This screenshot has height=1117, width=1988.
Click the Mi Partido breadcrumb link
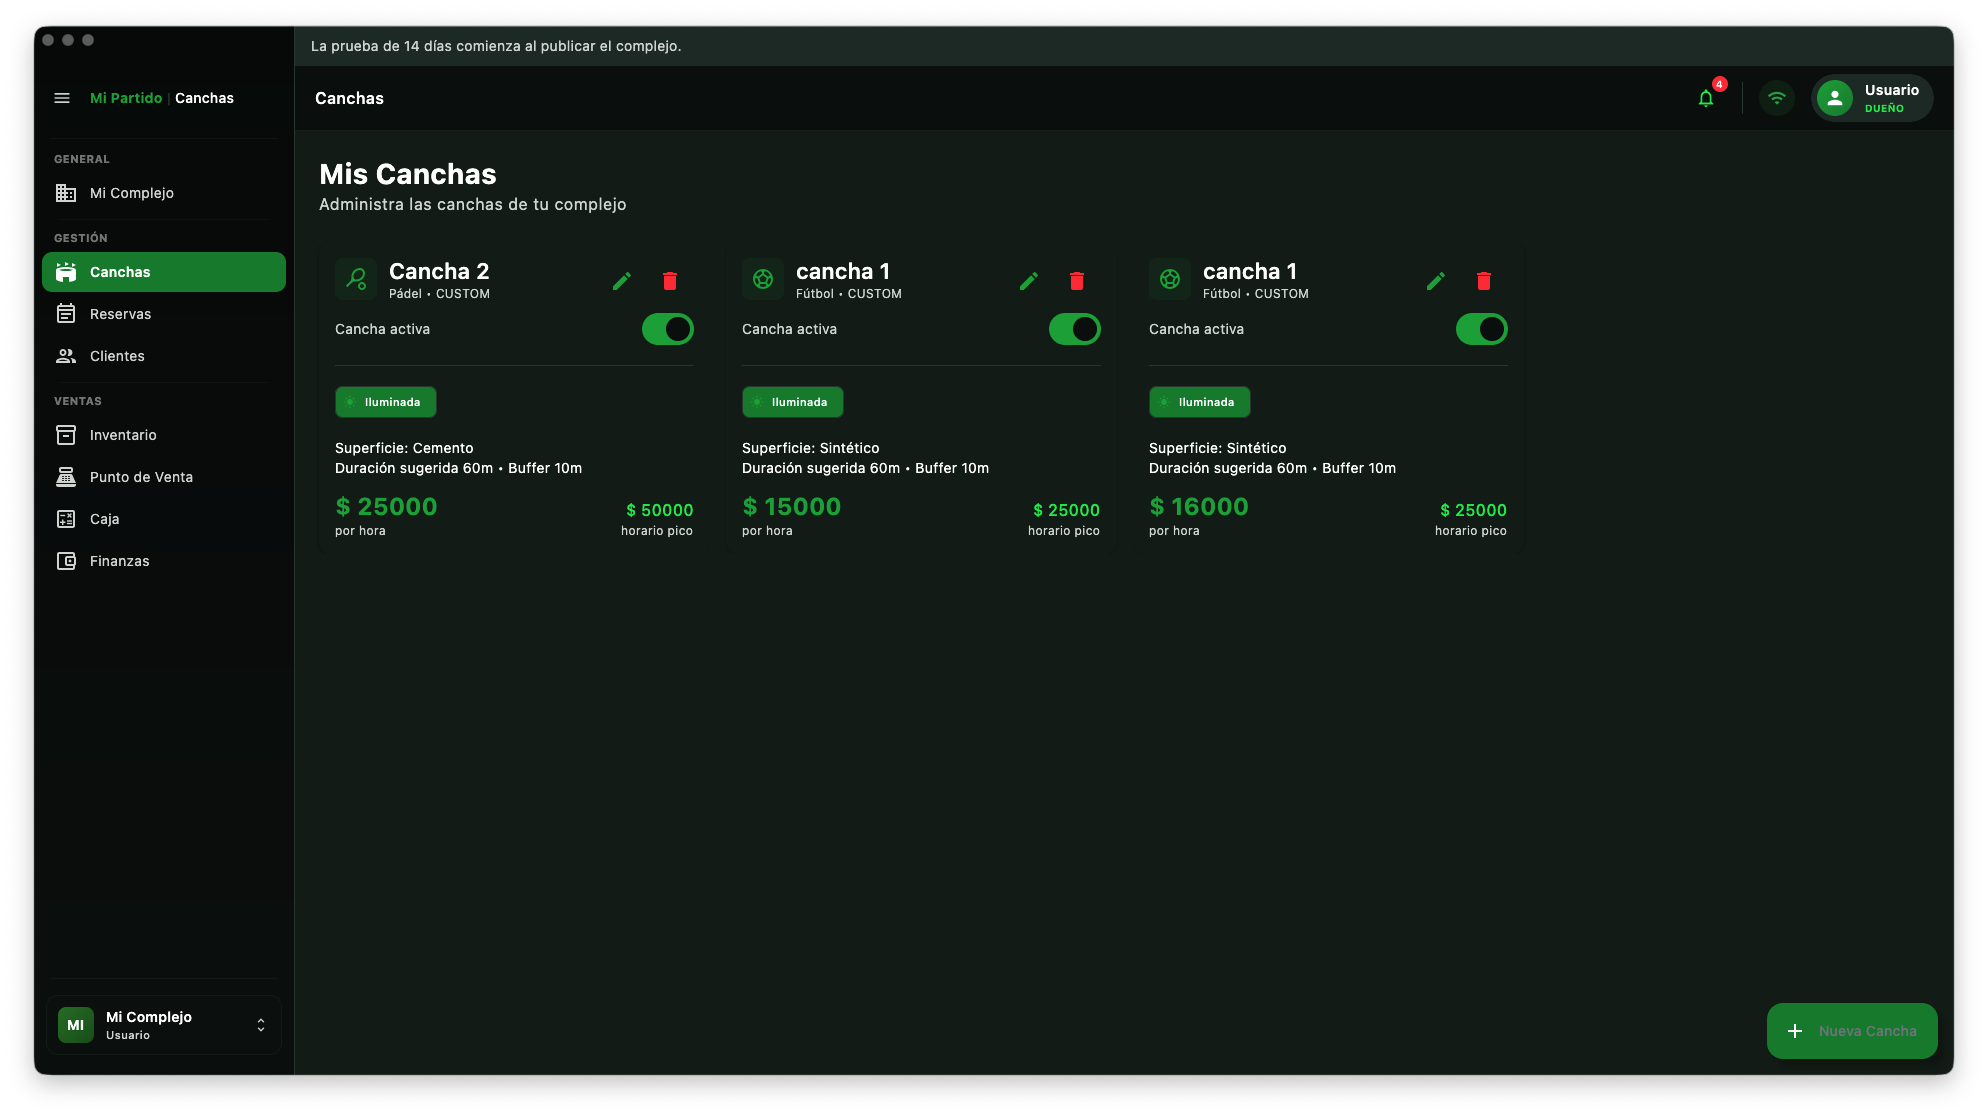pos(126,98)
